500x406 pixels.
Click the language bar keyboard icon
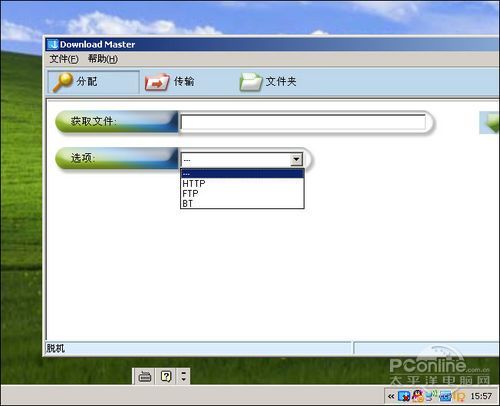pos(145,377)
